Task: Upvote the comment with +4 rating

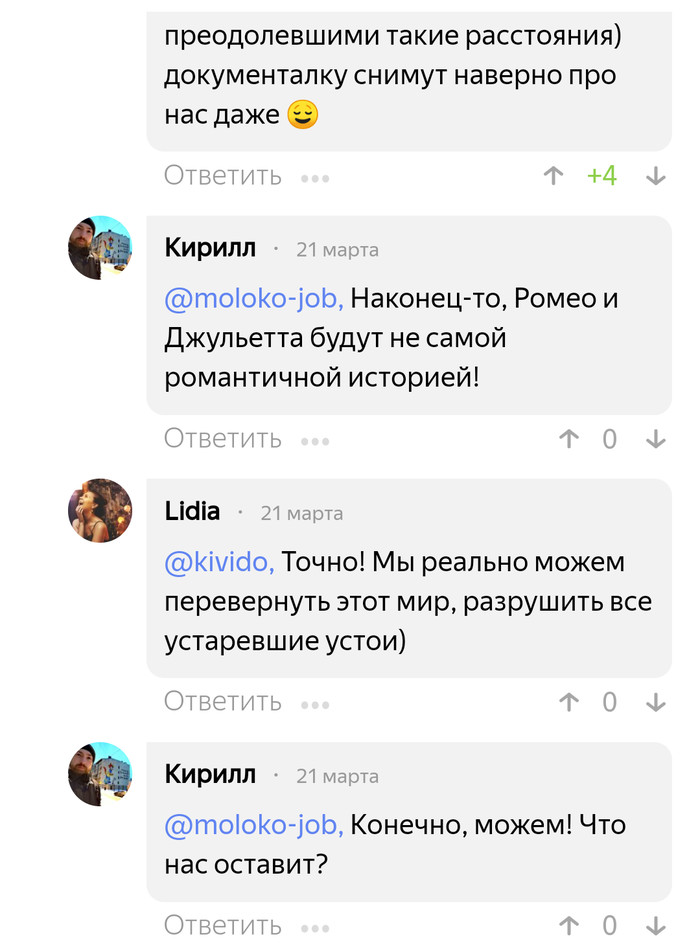Action: tap(553, 176)
